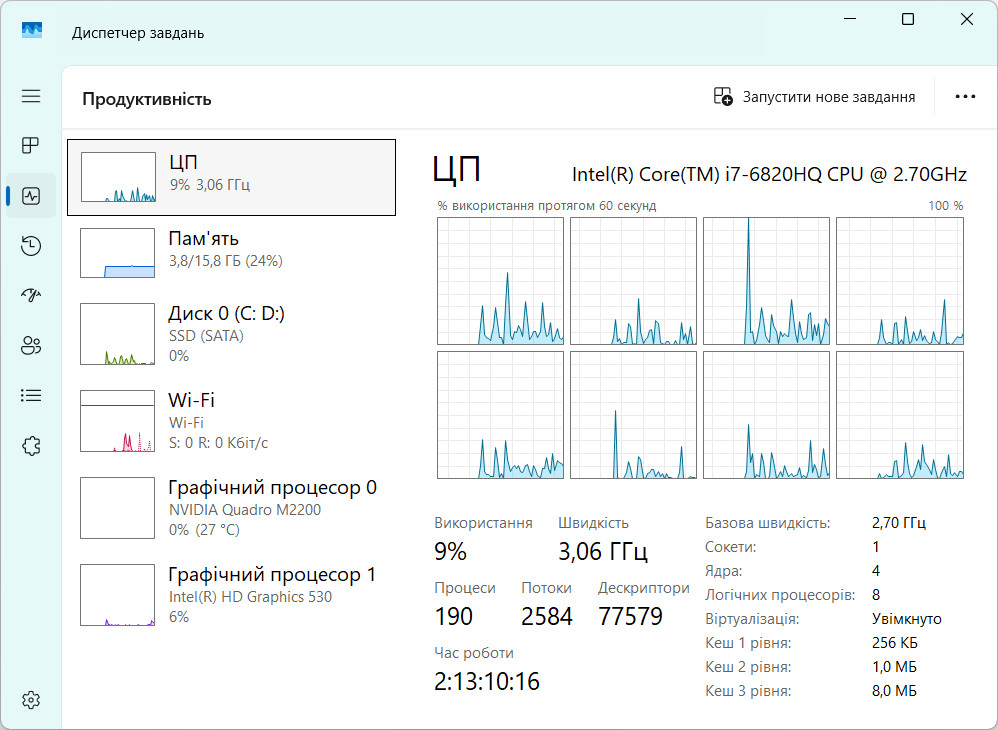Select the Пам'ять resource entry
Screen dimensions: 998x730
click(x=232, y=253)
